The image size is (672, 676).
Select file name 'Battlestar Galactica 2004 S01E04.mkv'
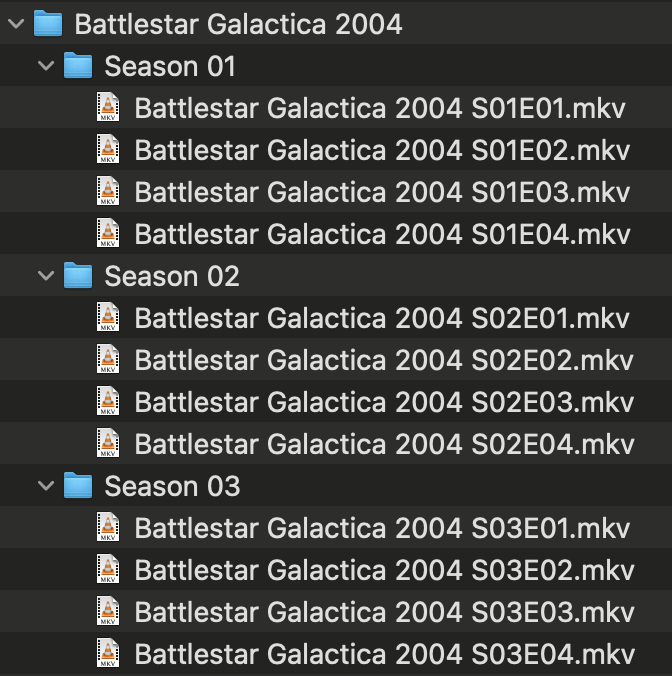click(383, 235)
